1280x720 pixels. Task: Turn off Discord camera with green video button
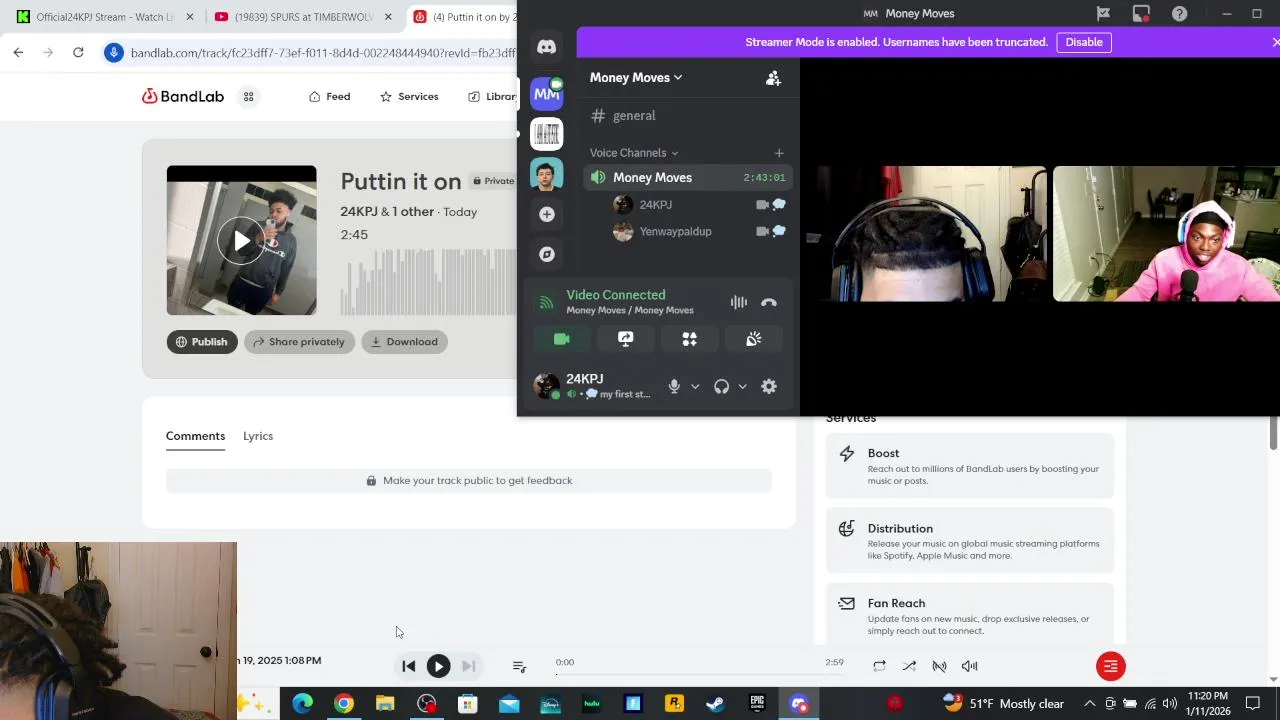pos(562,339)
